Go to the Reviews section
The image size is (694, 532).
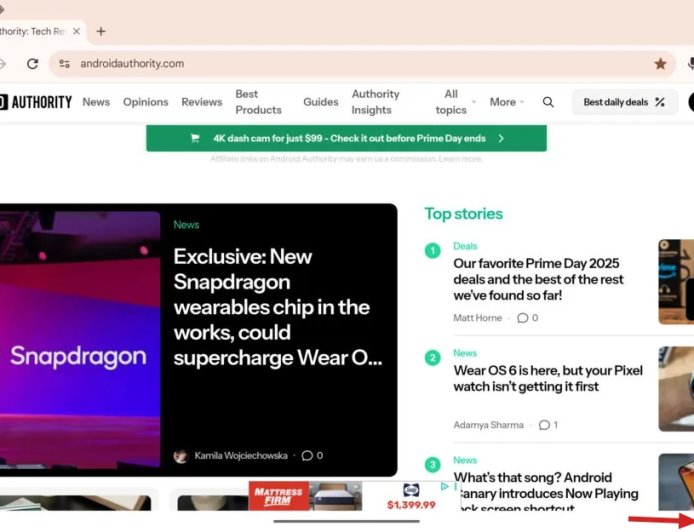click(x=201, y=102)
